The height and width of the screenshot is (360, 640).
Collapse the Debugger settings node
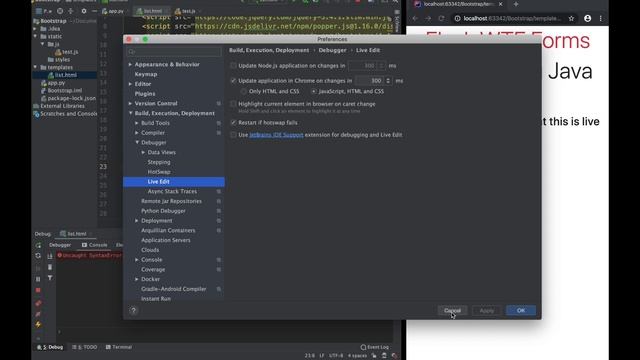[x=137, y=142]
